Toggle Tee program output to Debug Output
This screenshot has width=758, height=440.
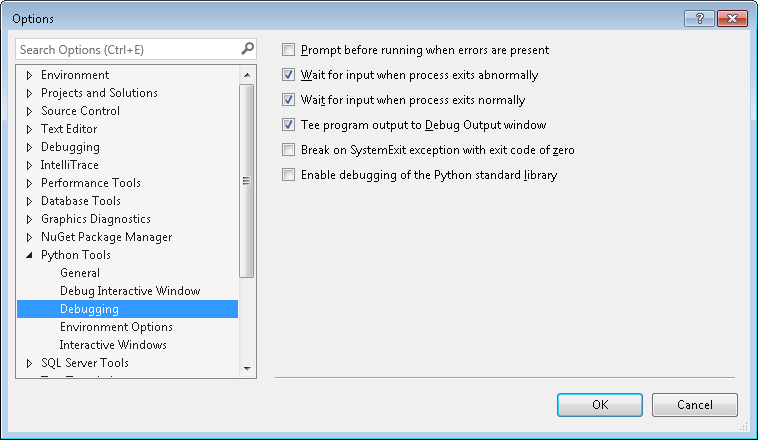(289, 125)
